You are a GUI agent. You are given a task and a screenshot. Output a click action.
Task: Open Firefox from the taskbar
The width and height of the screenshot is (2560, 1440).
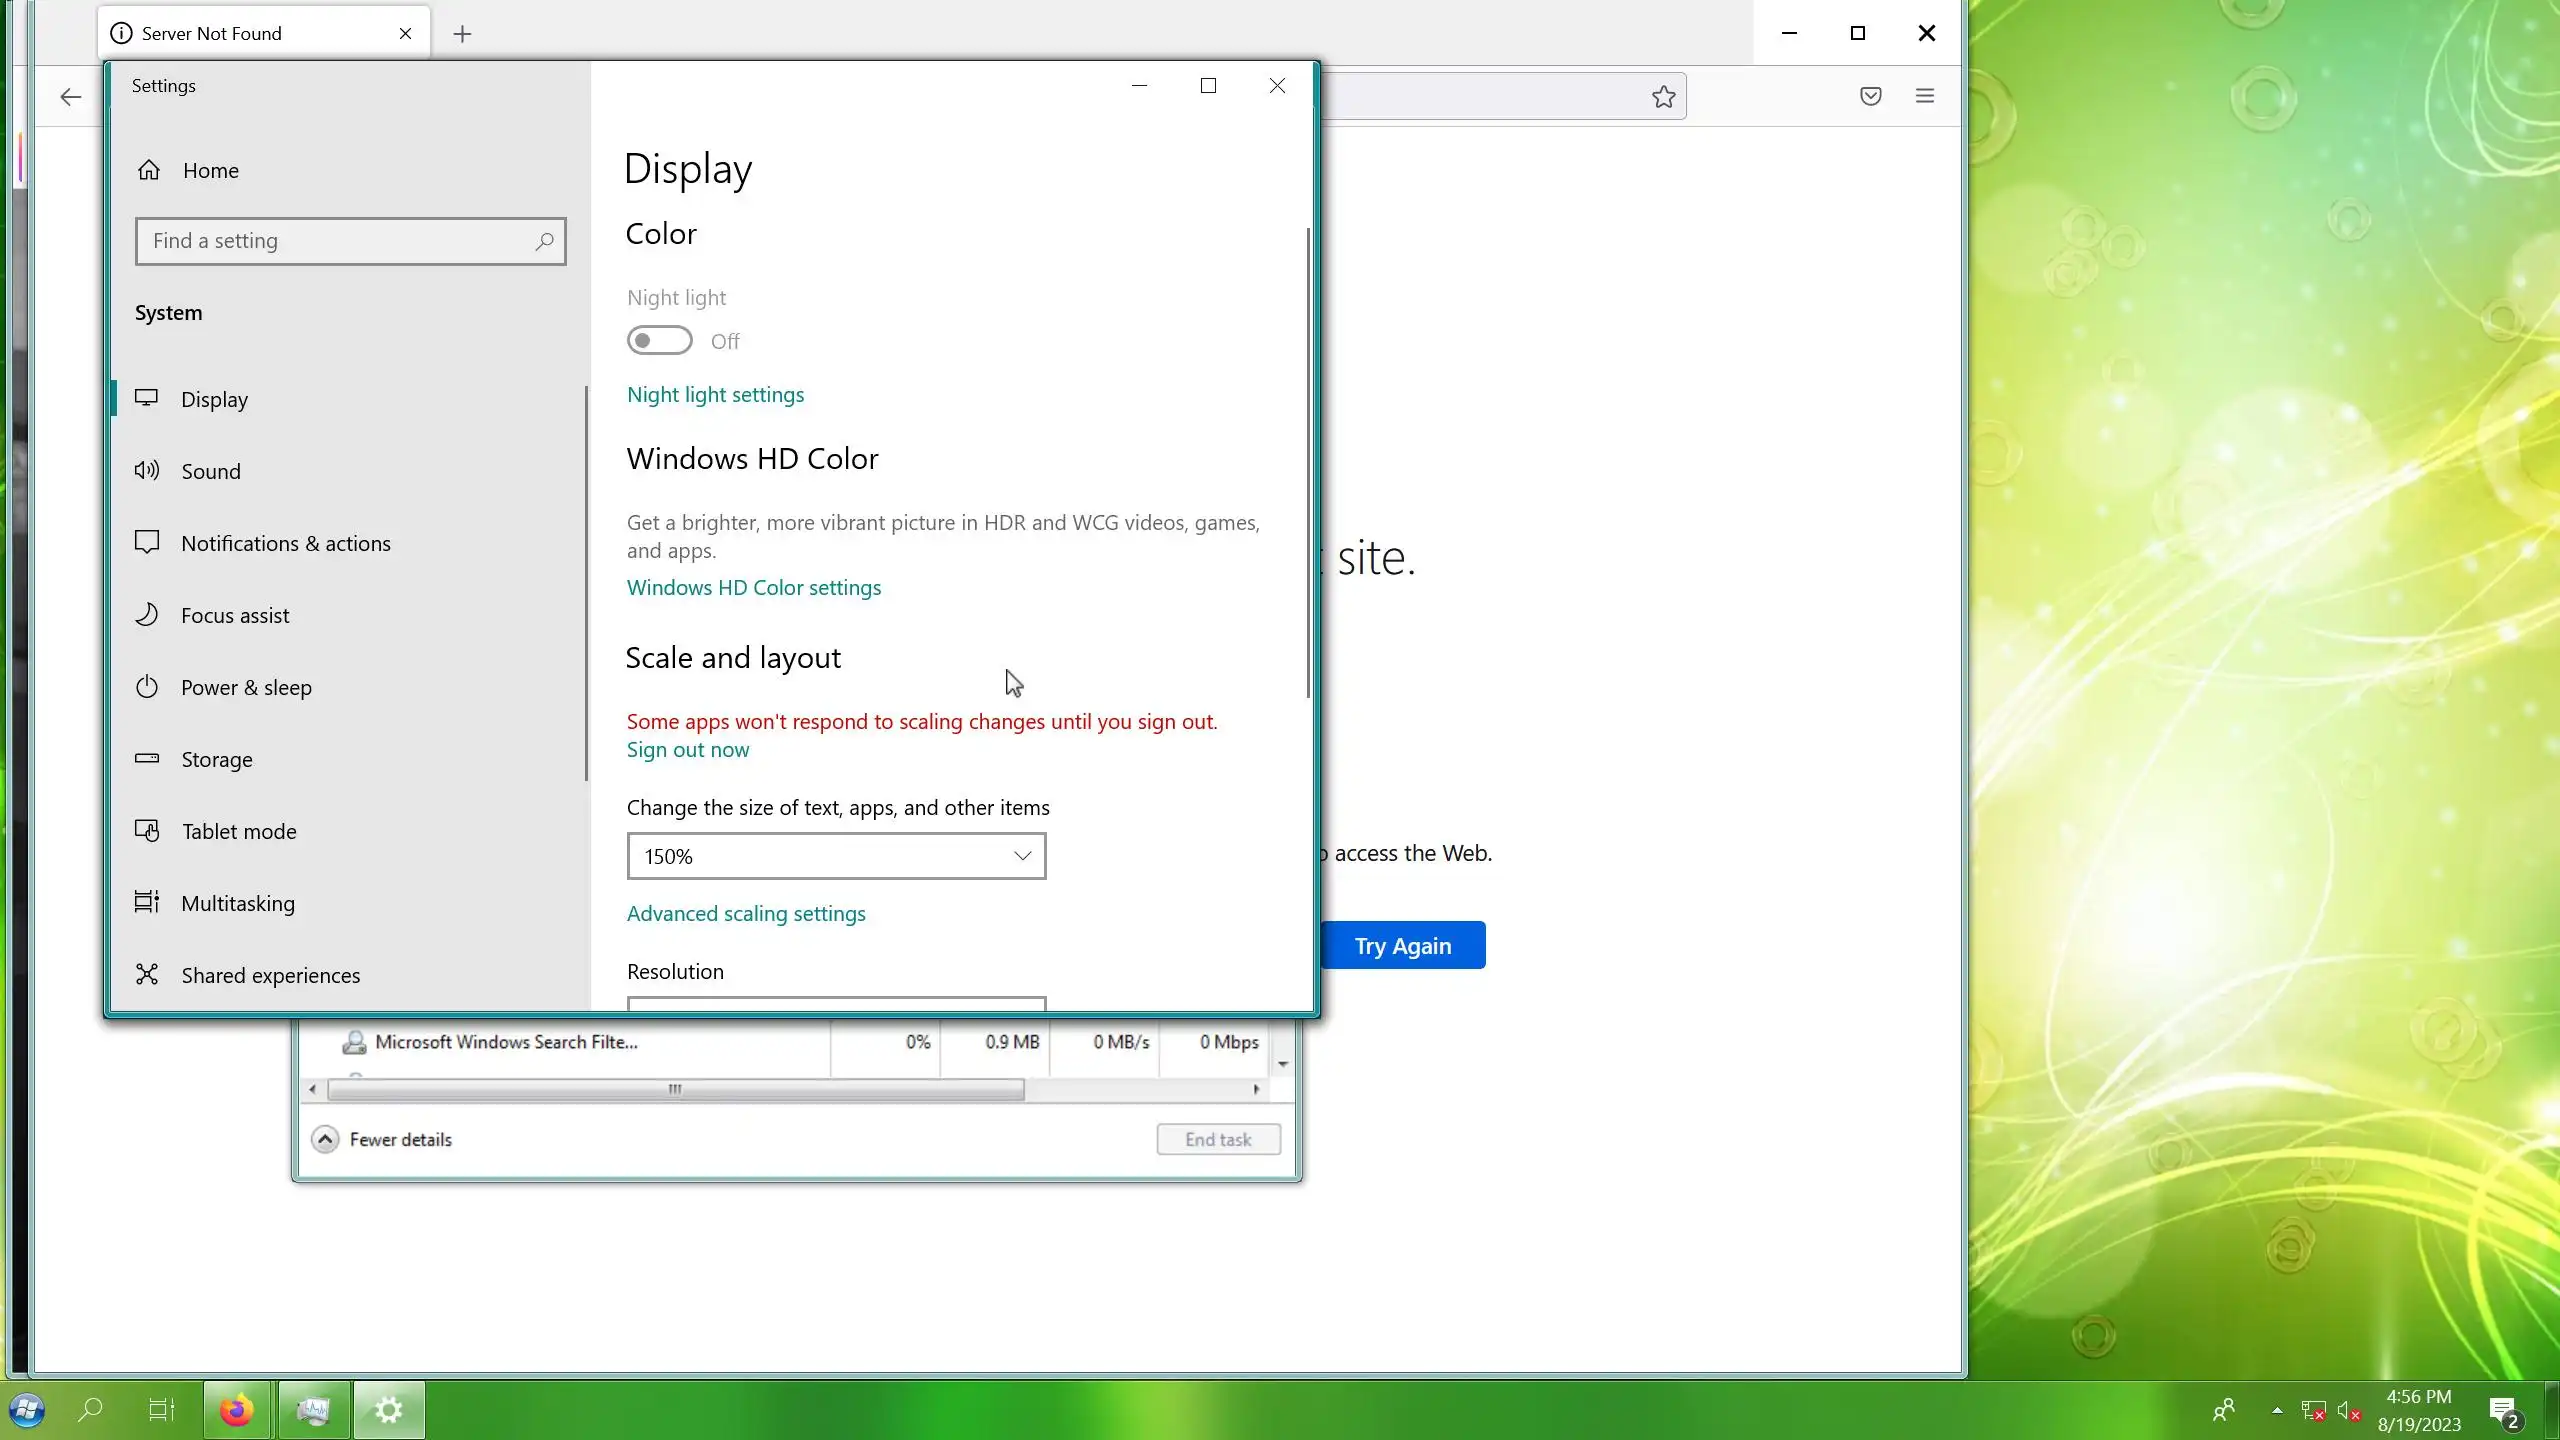pos(236,1410)
